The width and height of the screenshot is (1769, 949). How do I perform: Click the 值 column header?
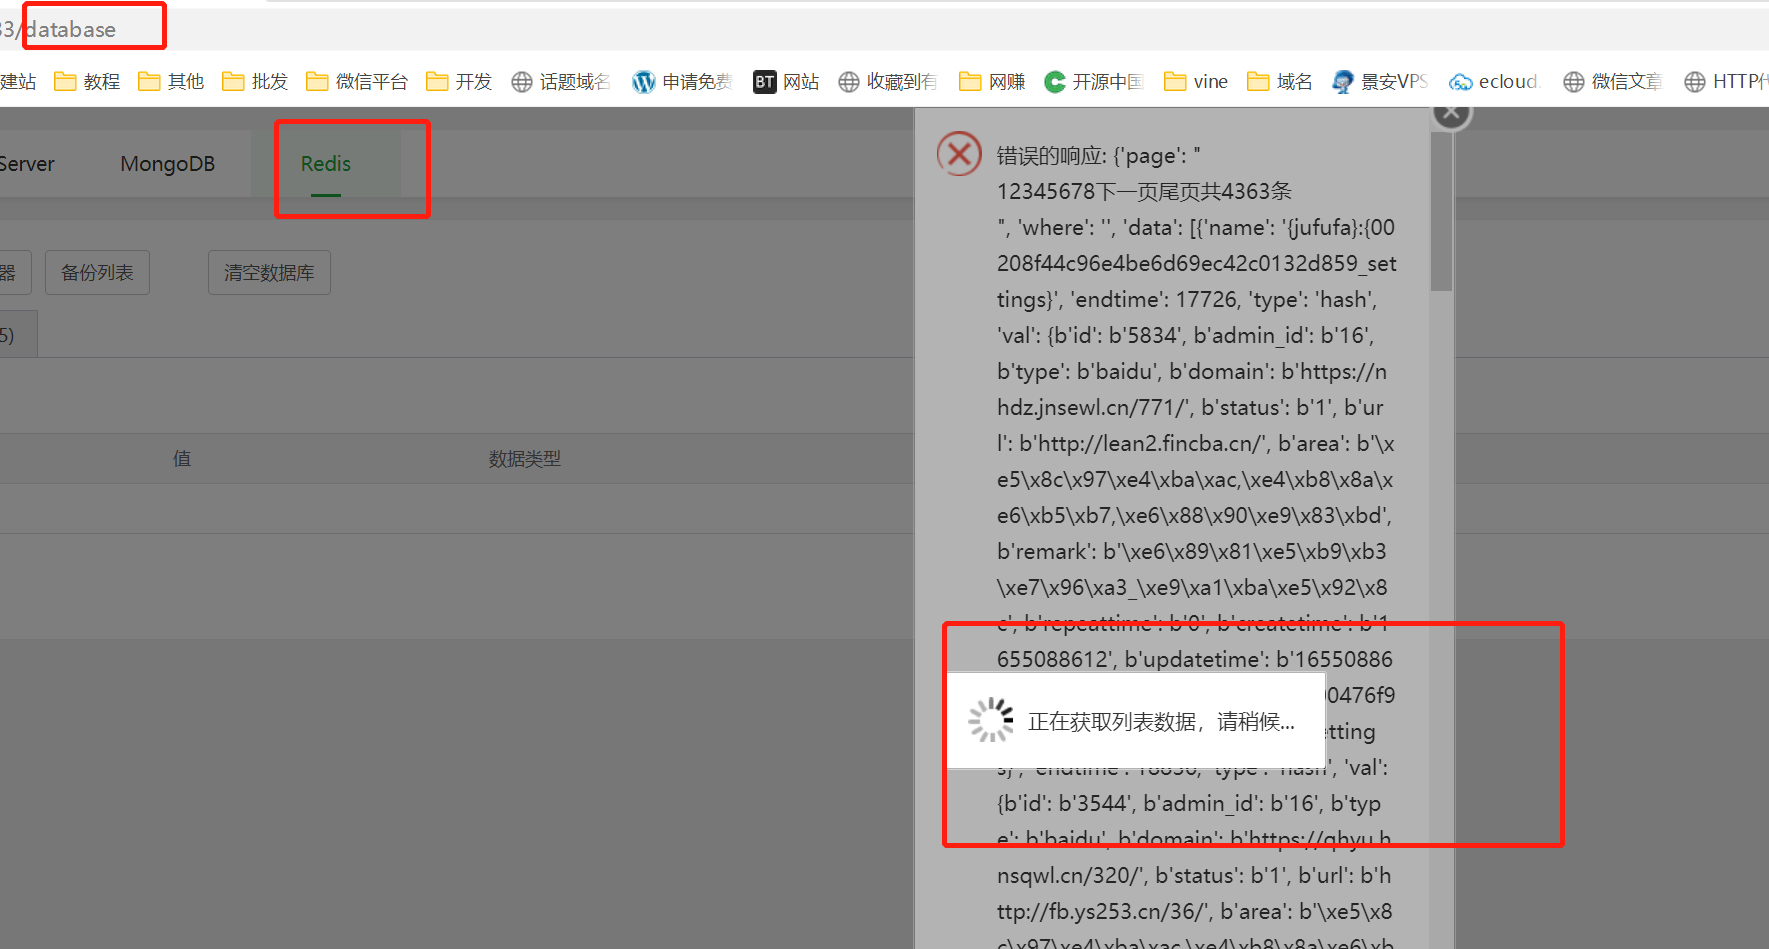click(182, 459)
